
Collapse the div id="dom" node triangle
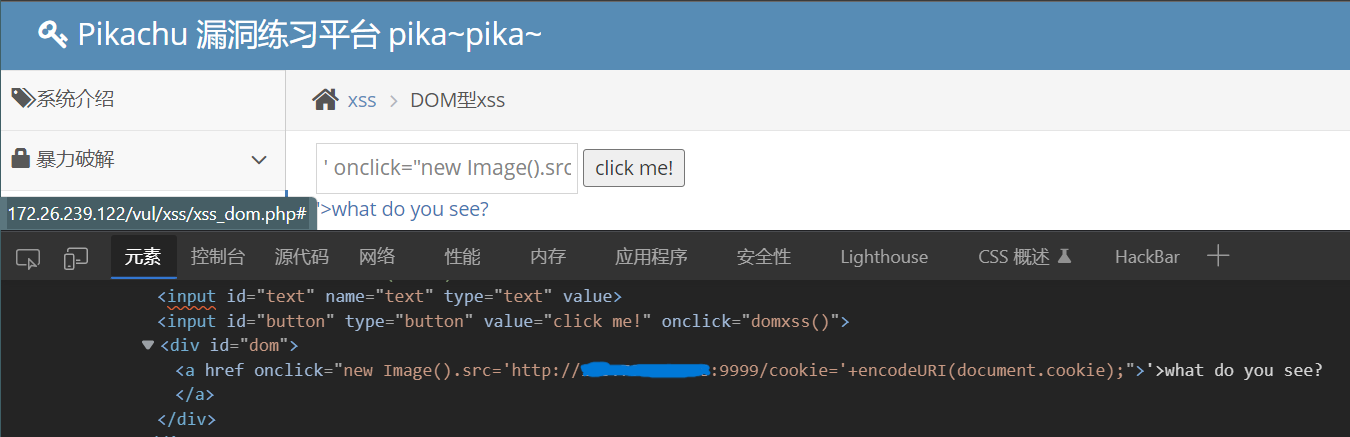(148, 346)
